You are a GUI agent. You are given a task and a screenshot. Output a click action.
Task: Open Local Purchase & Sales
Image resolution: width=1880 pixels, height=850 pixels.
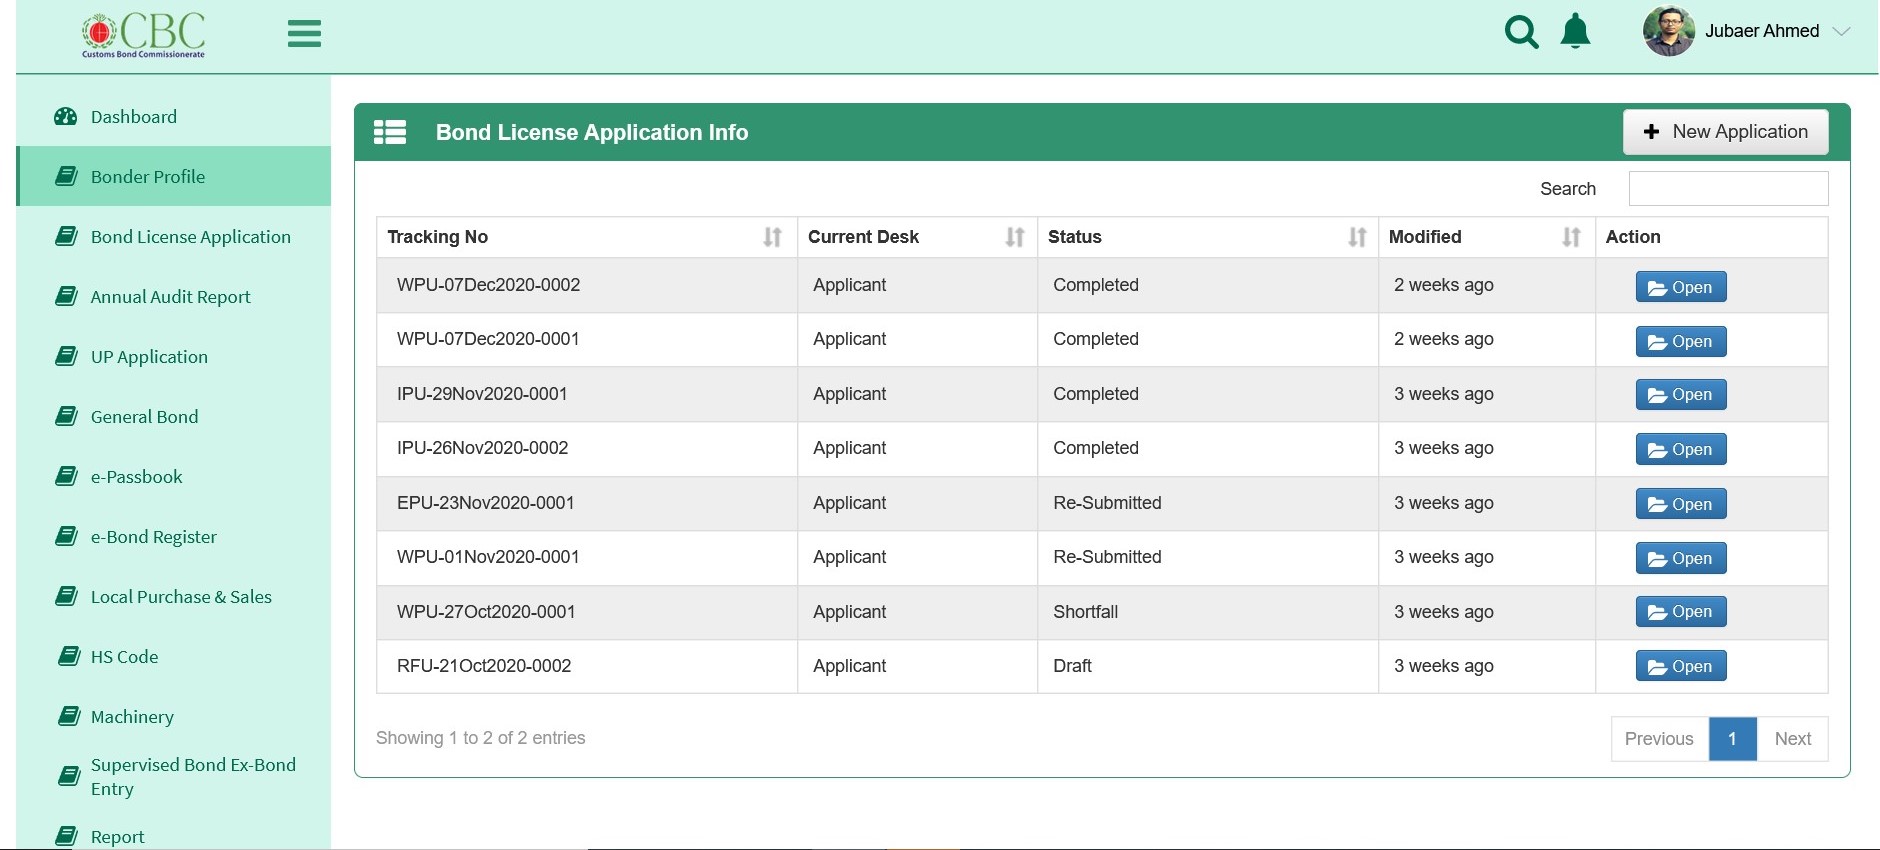pyautogui.click(x=173, y=597)
